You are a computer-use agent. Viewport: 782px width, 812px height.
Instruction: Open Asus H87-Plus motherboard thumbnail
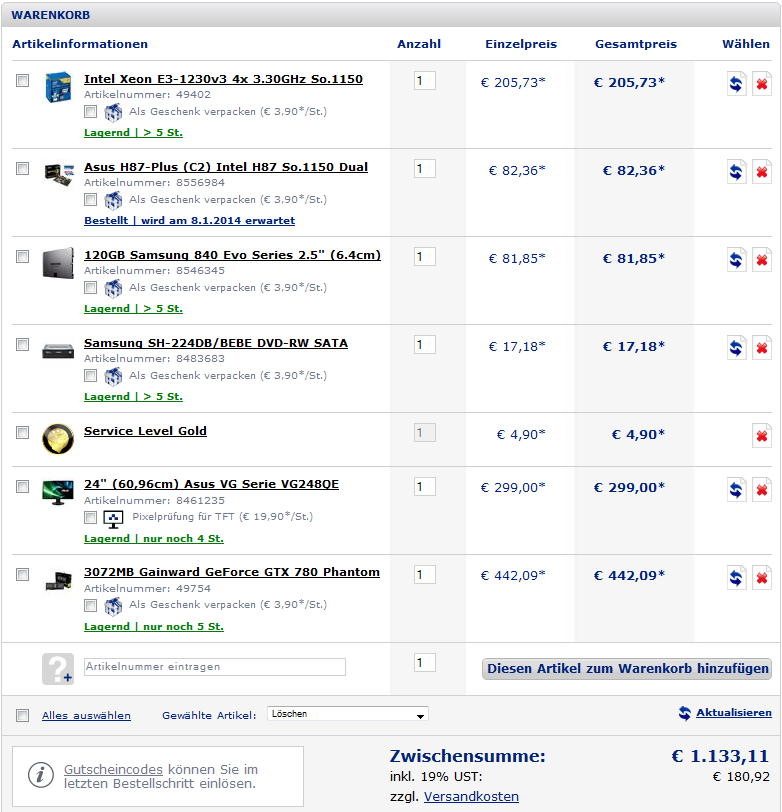pos(59,174)
